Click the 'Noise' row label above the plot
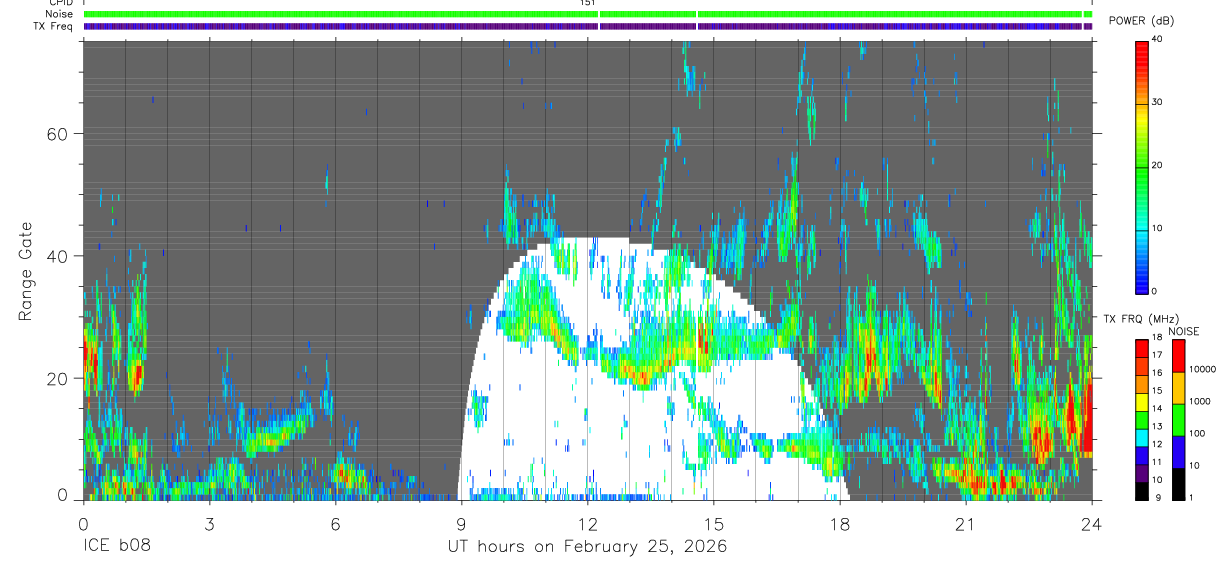This screenshot has height=567, width=1228. pyautogui.click(x=58, y=15)
